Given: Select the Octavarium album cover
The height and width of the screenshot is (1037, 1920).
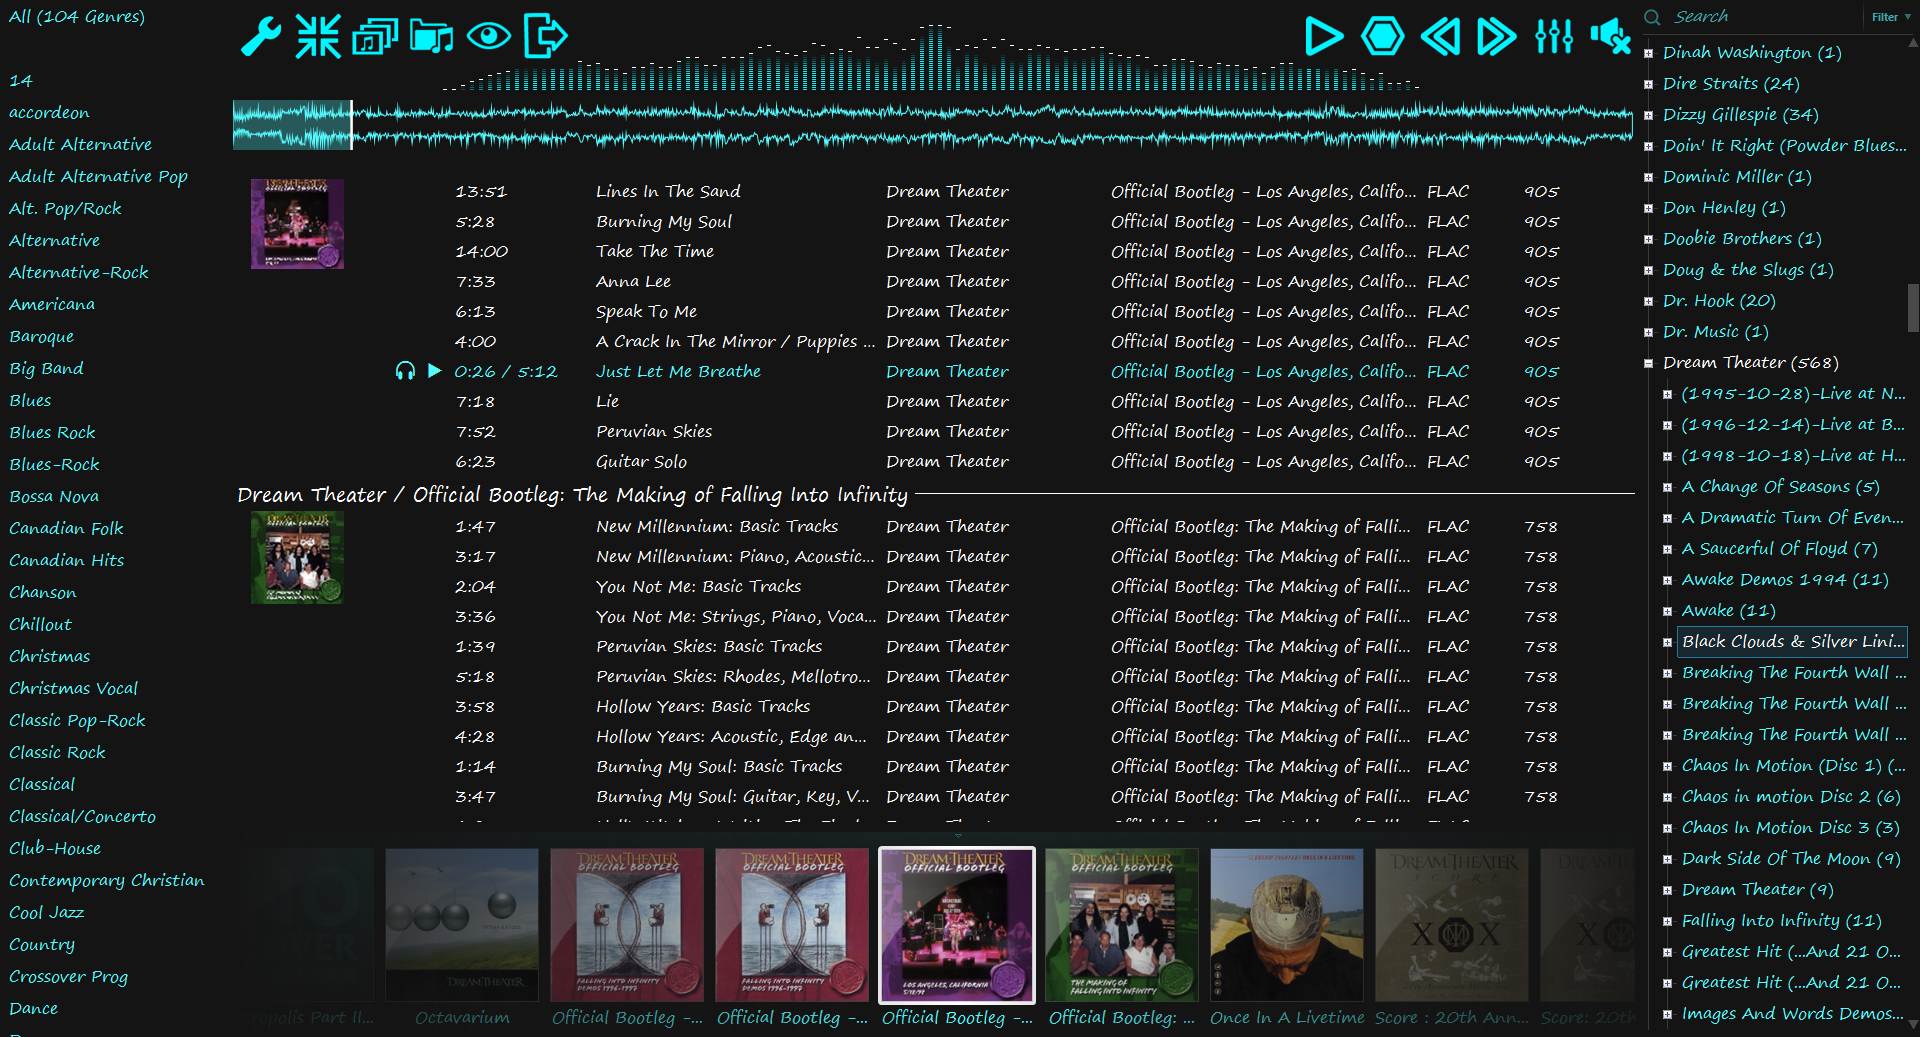Looking at the screenshot, I should click(x=462, y=925).
